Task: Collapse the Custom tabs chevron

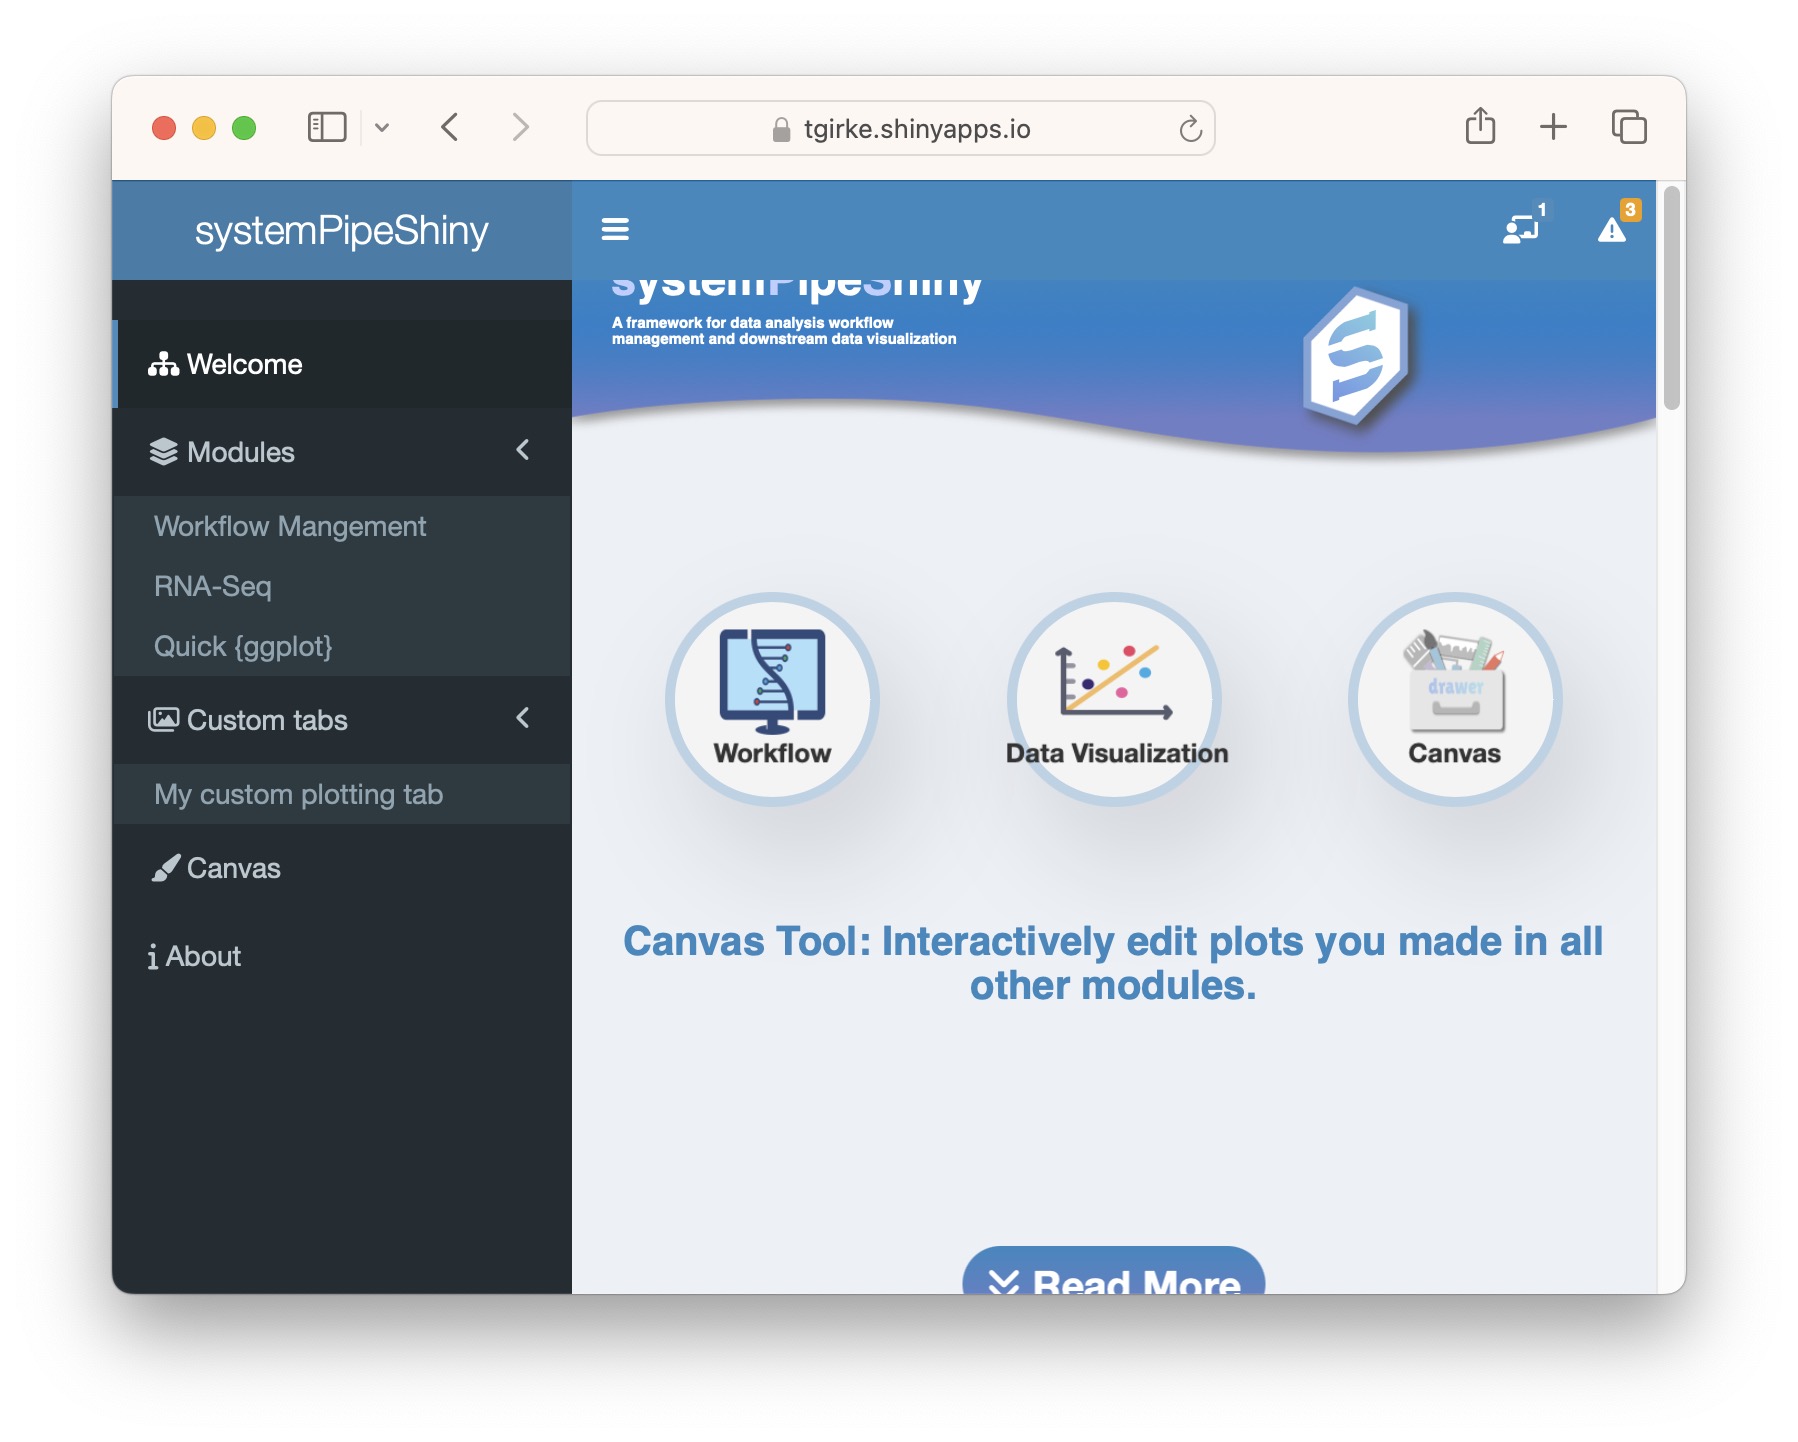Action: click(x=522, y=719)
